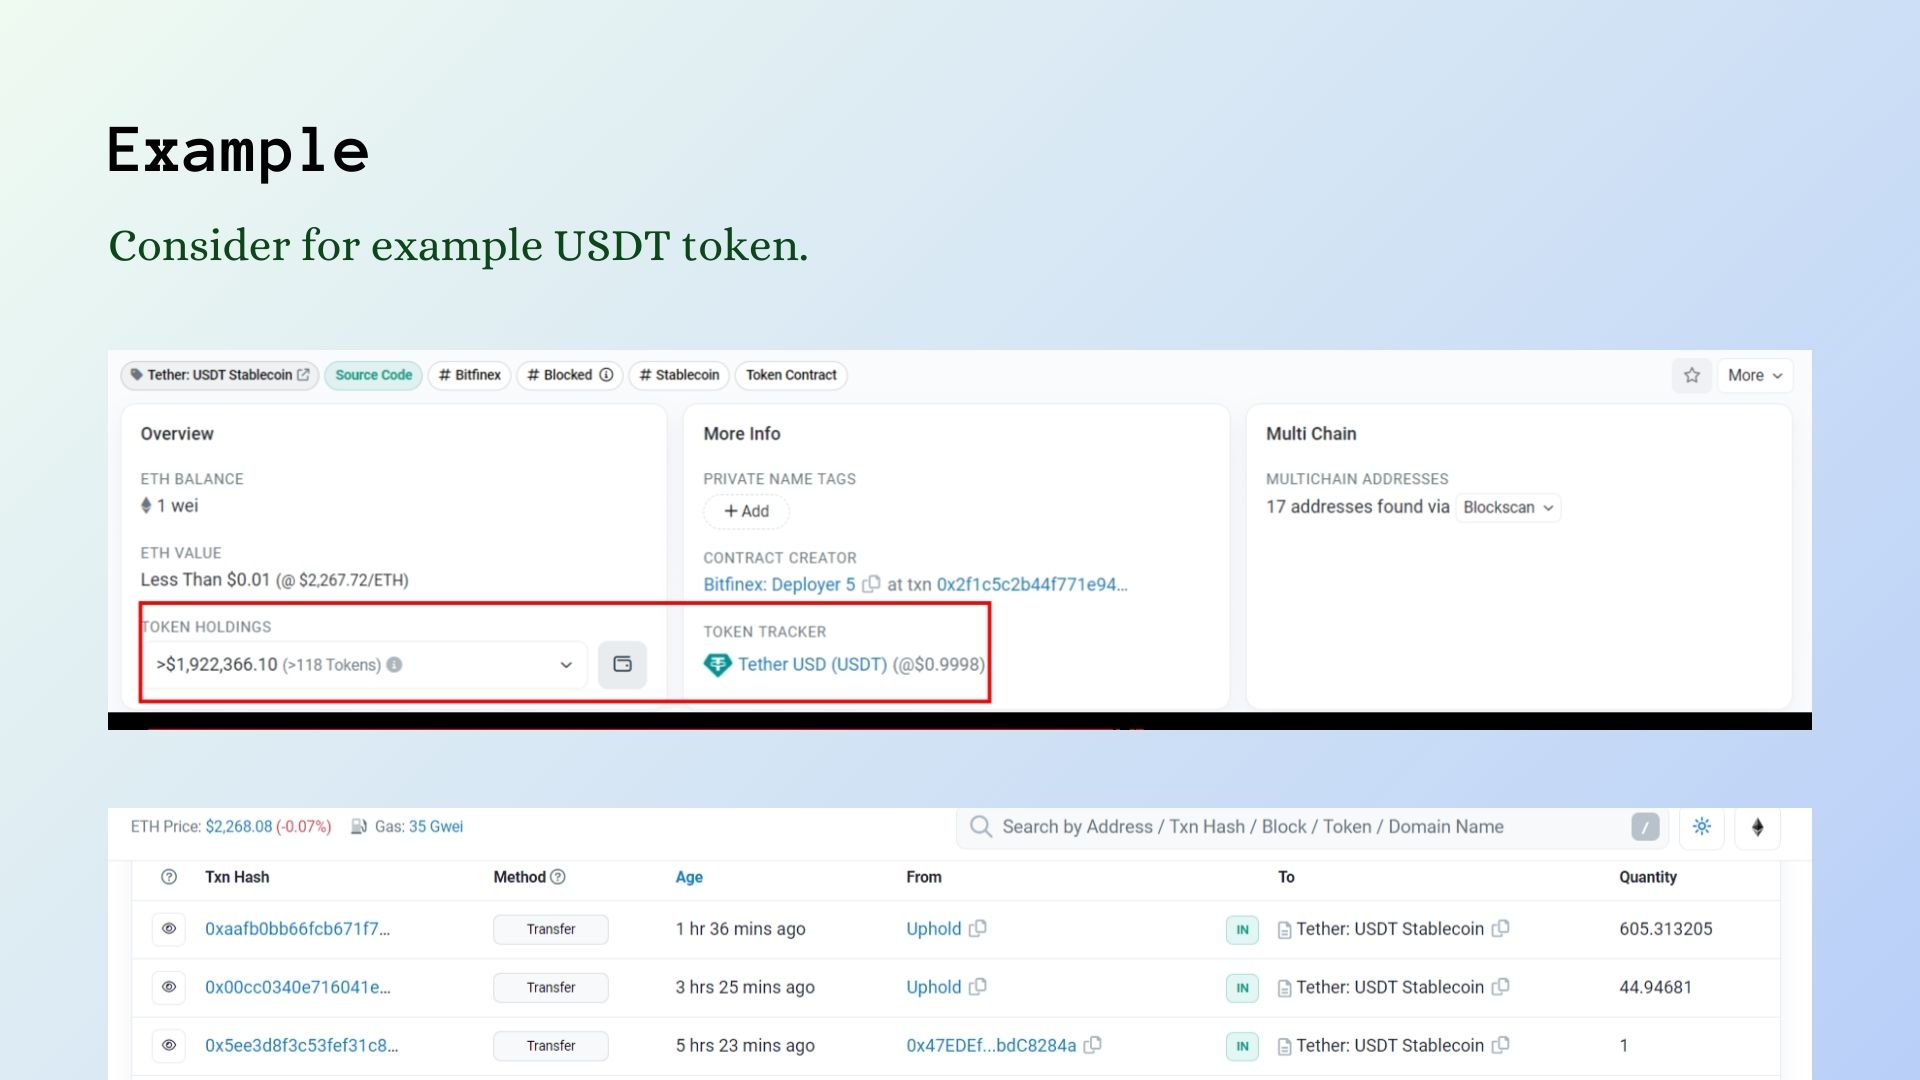
Task: Toggle the sun theme icon
Action: tap(1701, 827)
